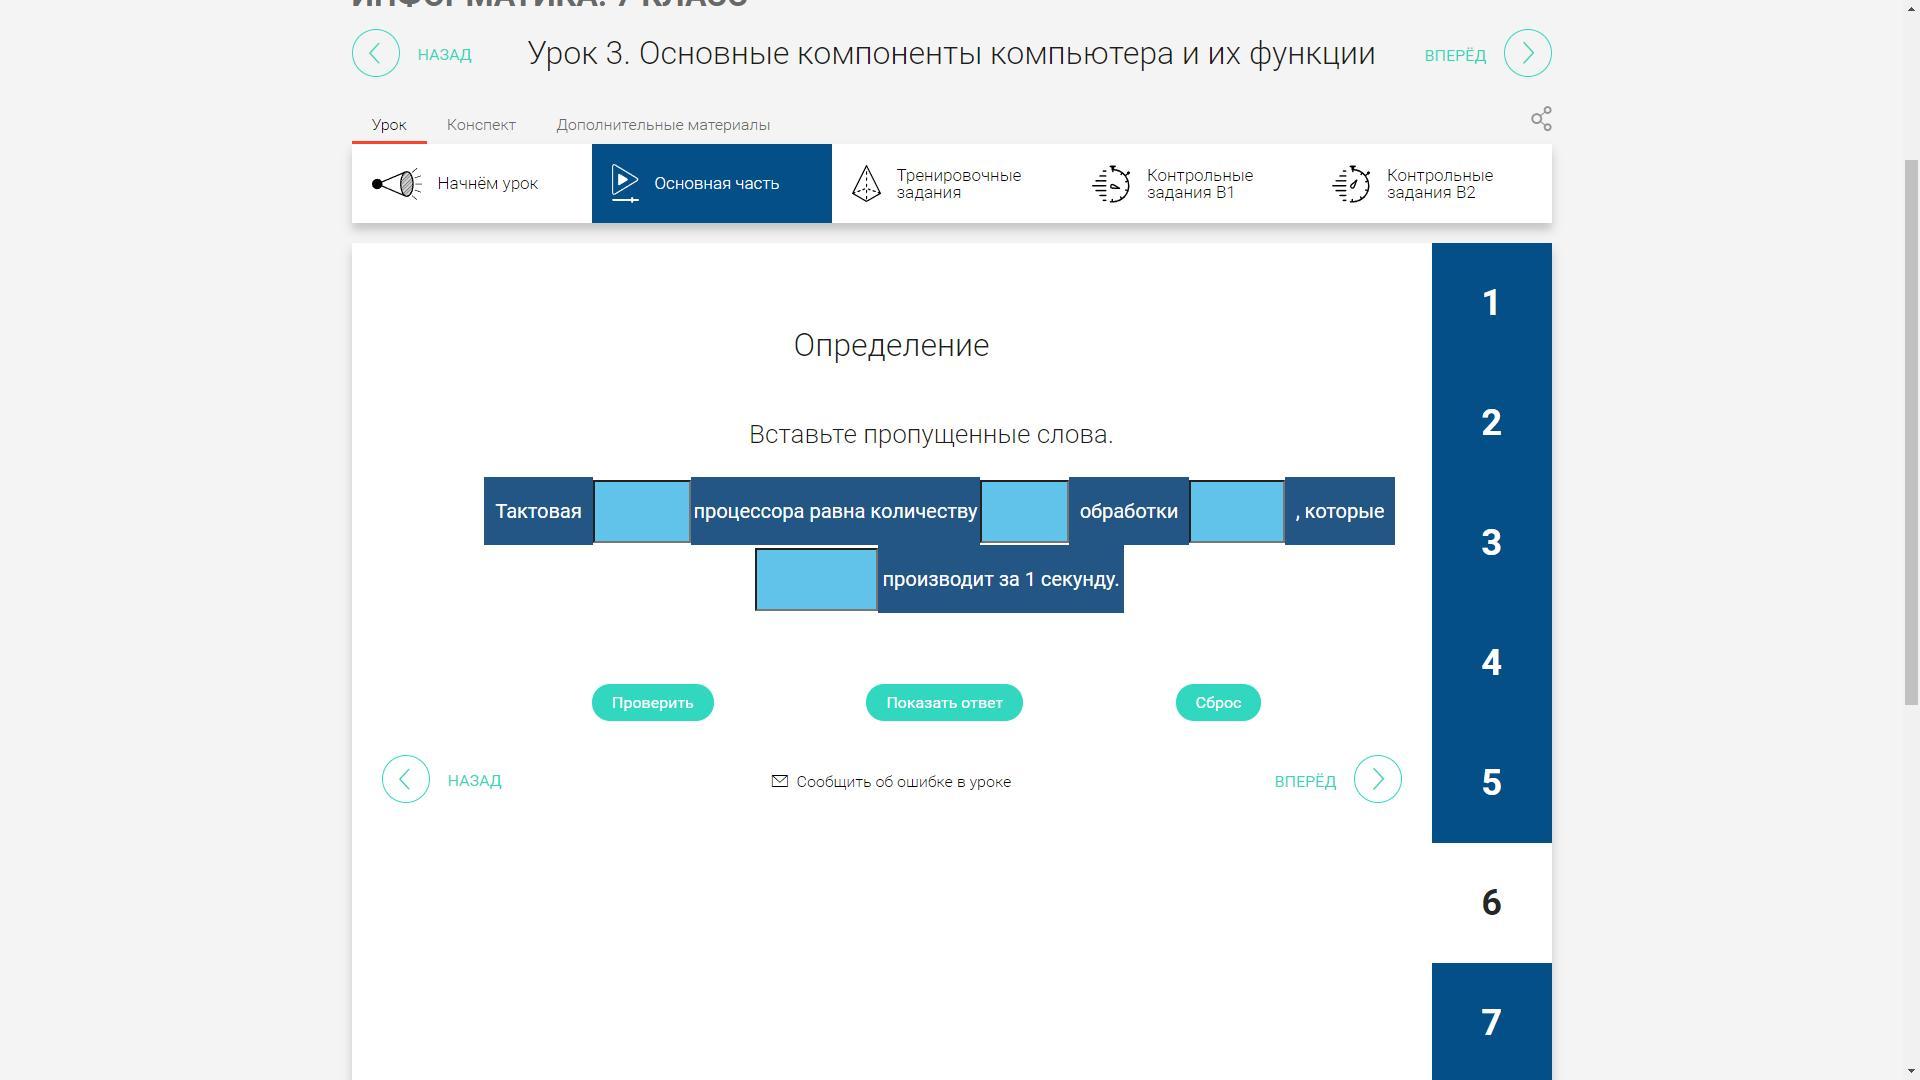Click top left back arrow circle
This screenshot has width=1920, height=1080.
point(376,53)
